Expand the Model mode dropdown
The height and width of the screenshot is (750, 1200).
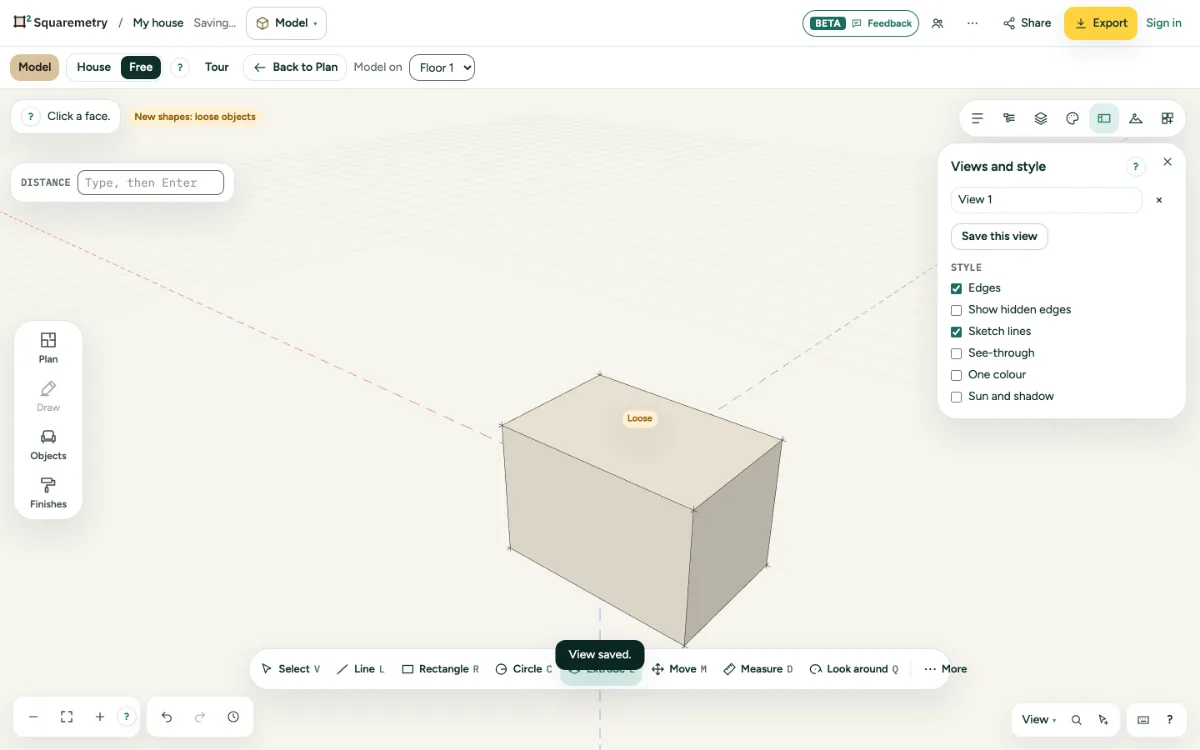point(286,23)
